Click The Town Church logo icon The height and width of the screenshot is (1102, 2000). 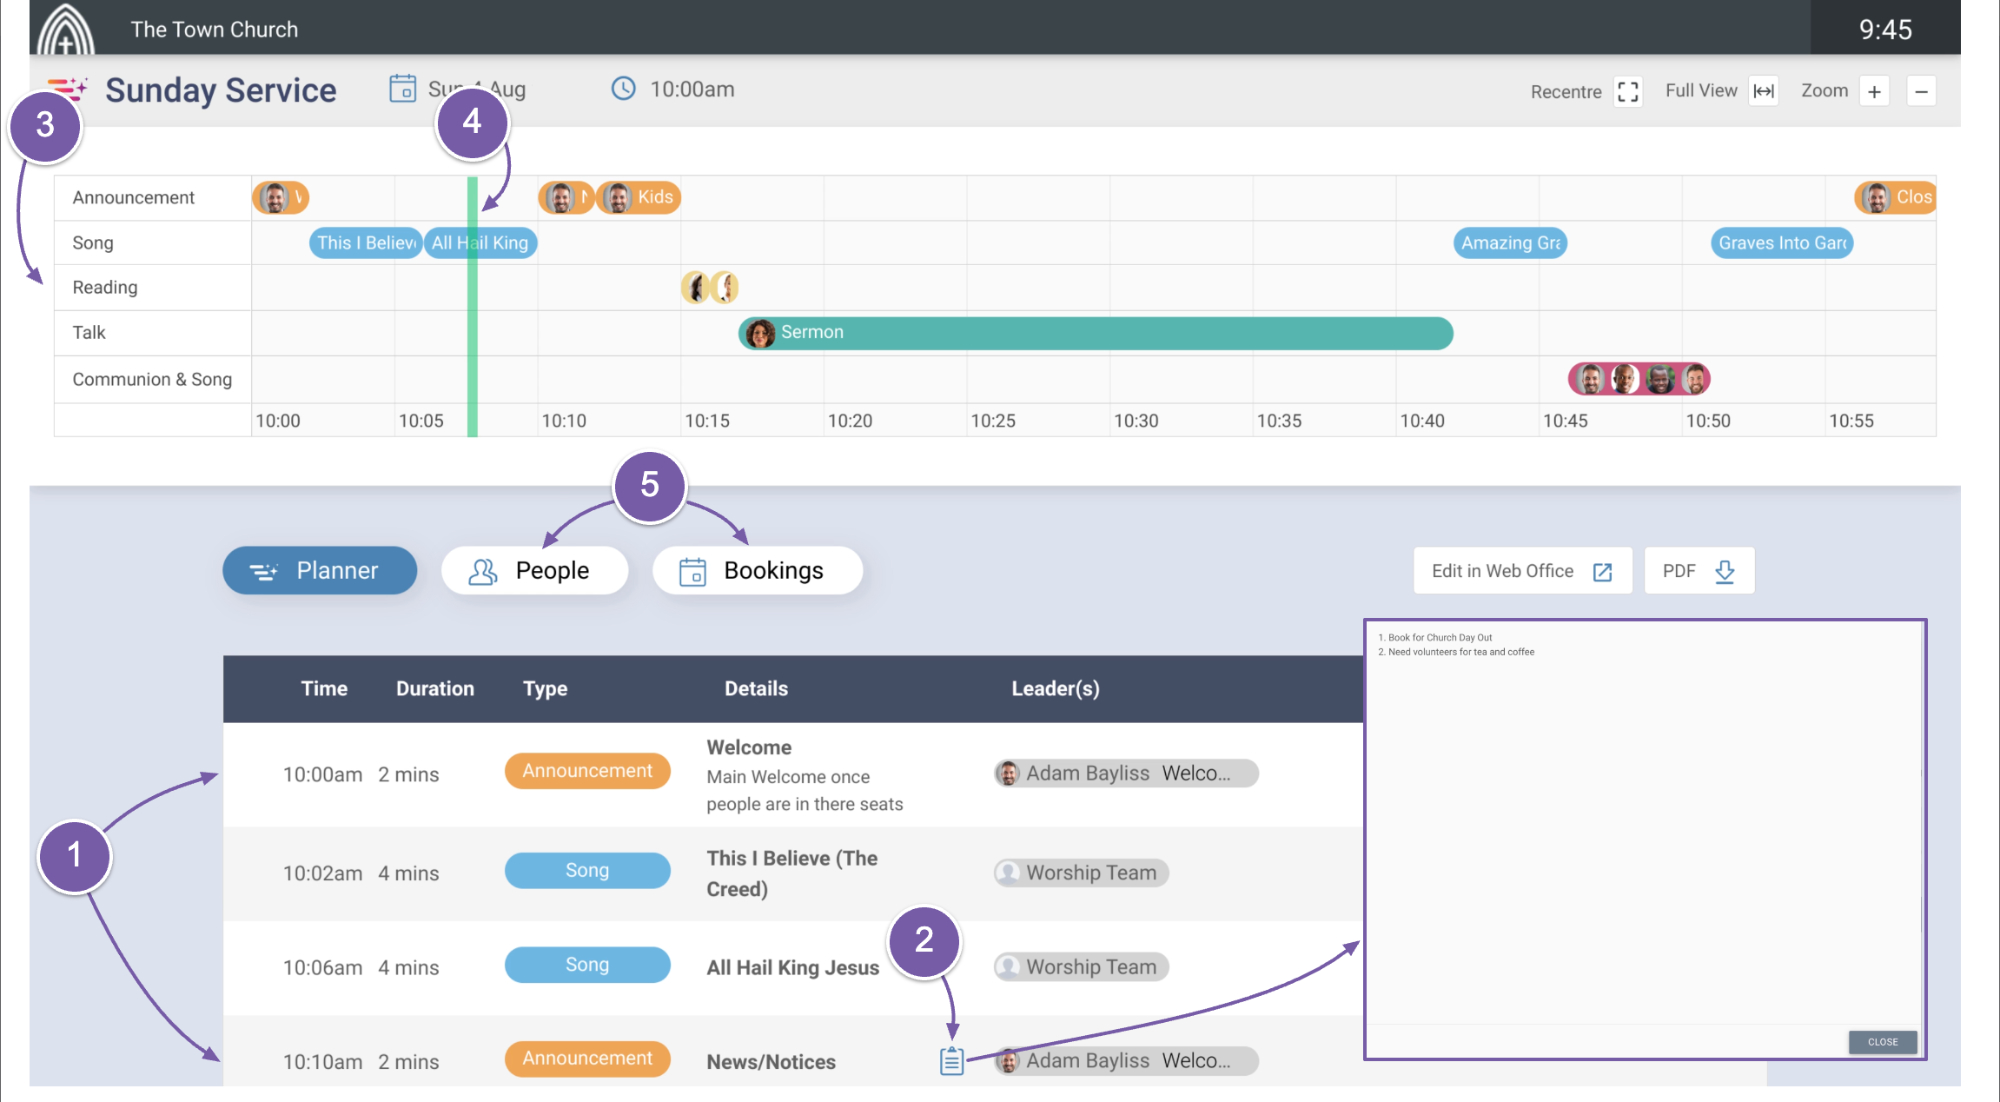[x=66, y=29]
